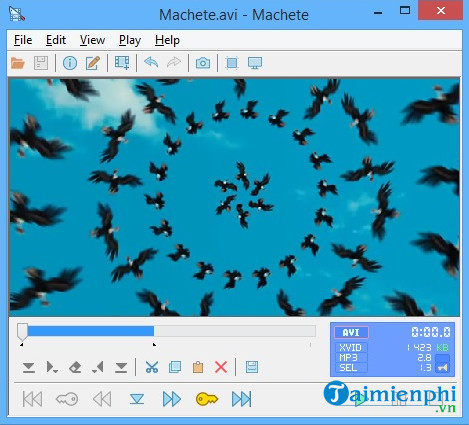Open the File menu
Viewport: 469px width, 425px height.
pyautogui.click(x=23, y=40)
